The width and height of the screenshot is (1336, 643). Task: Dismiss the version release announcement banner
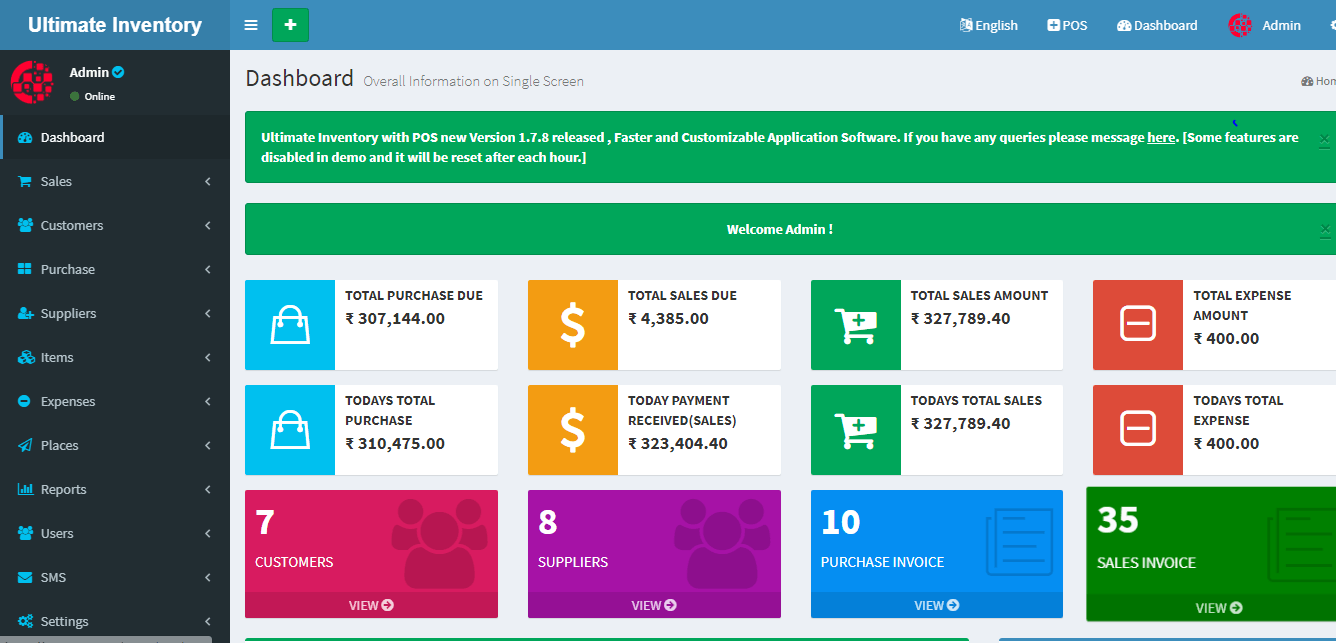click(x=1325, y=140)
